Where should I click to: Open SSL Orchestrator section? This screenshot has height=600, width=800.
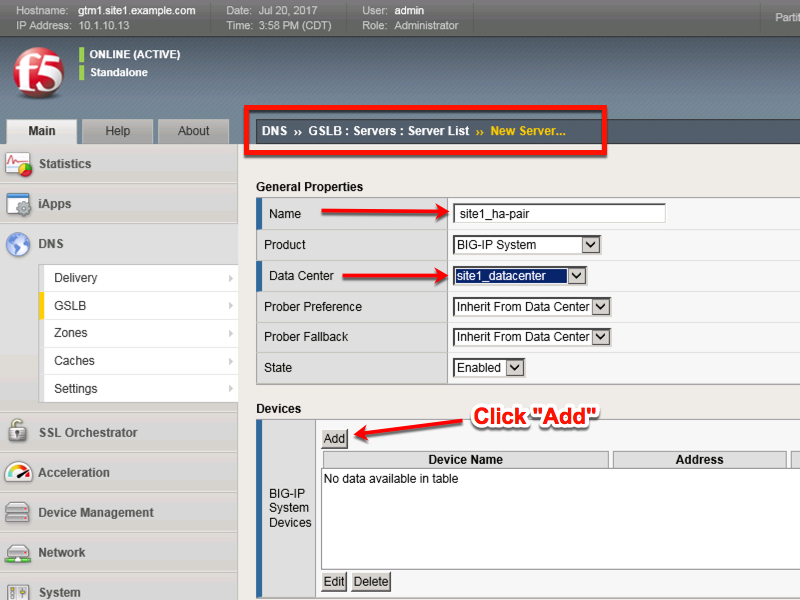click(x=118, y=433)
